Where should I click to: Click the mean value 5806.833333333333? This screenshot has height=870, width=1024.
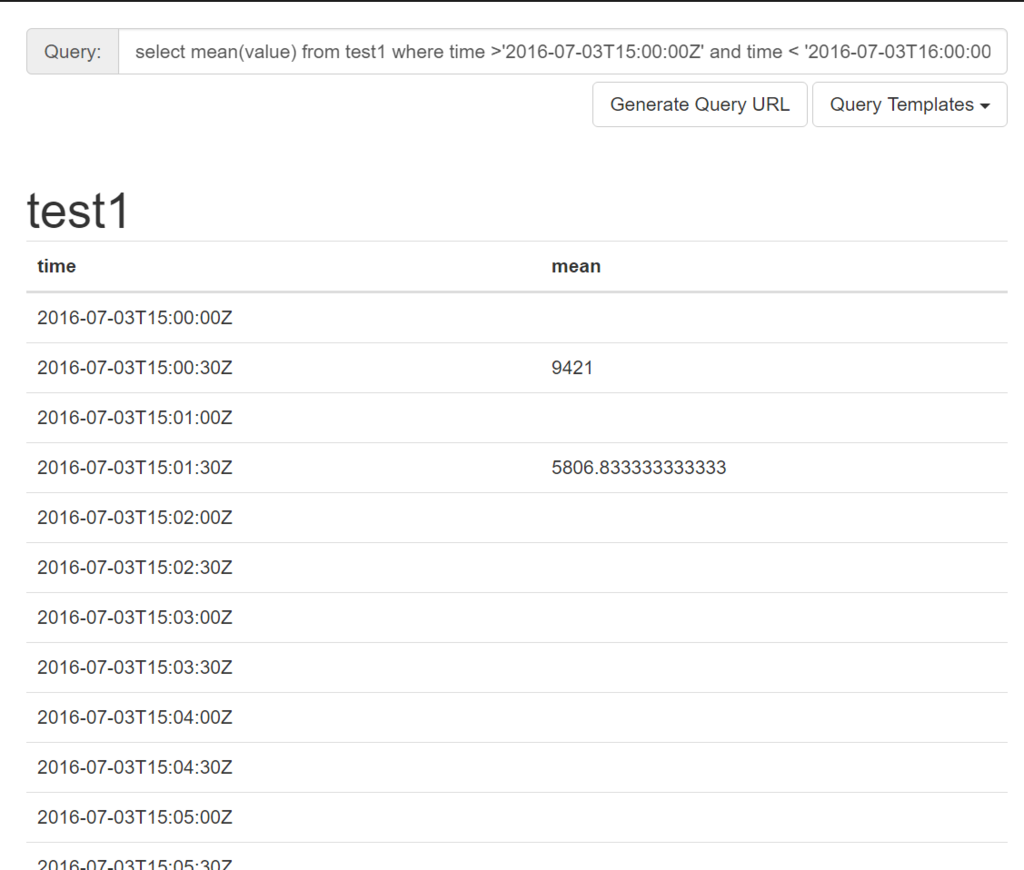[639, 468]
